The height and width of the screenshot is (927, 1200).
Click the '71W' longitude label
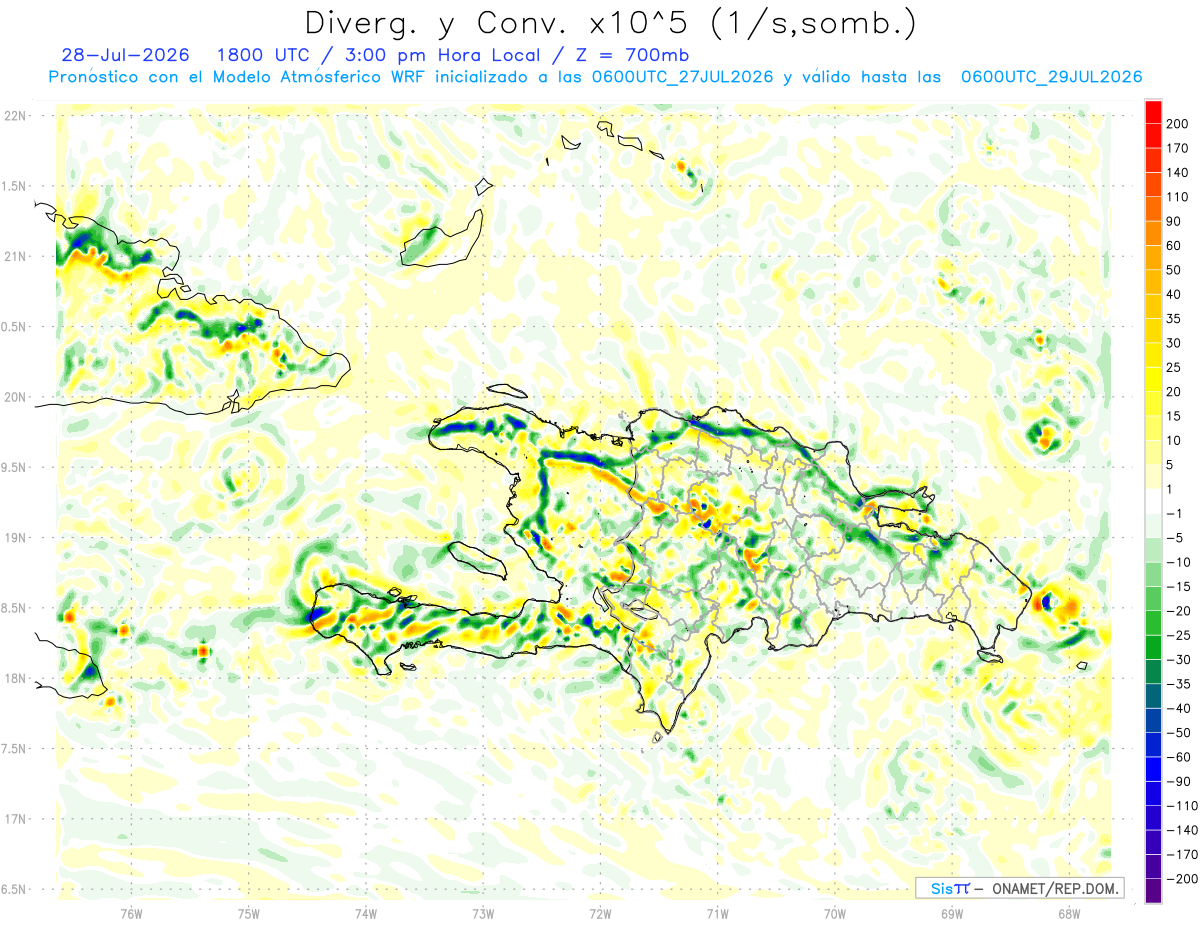click(717, 913)
